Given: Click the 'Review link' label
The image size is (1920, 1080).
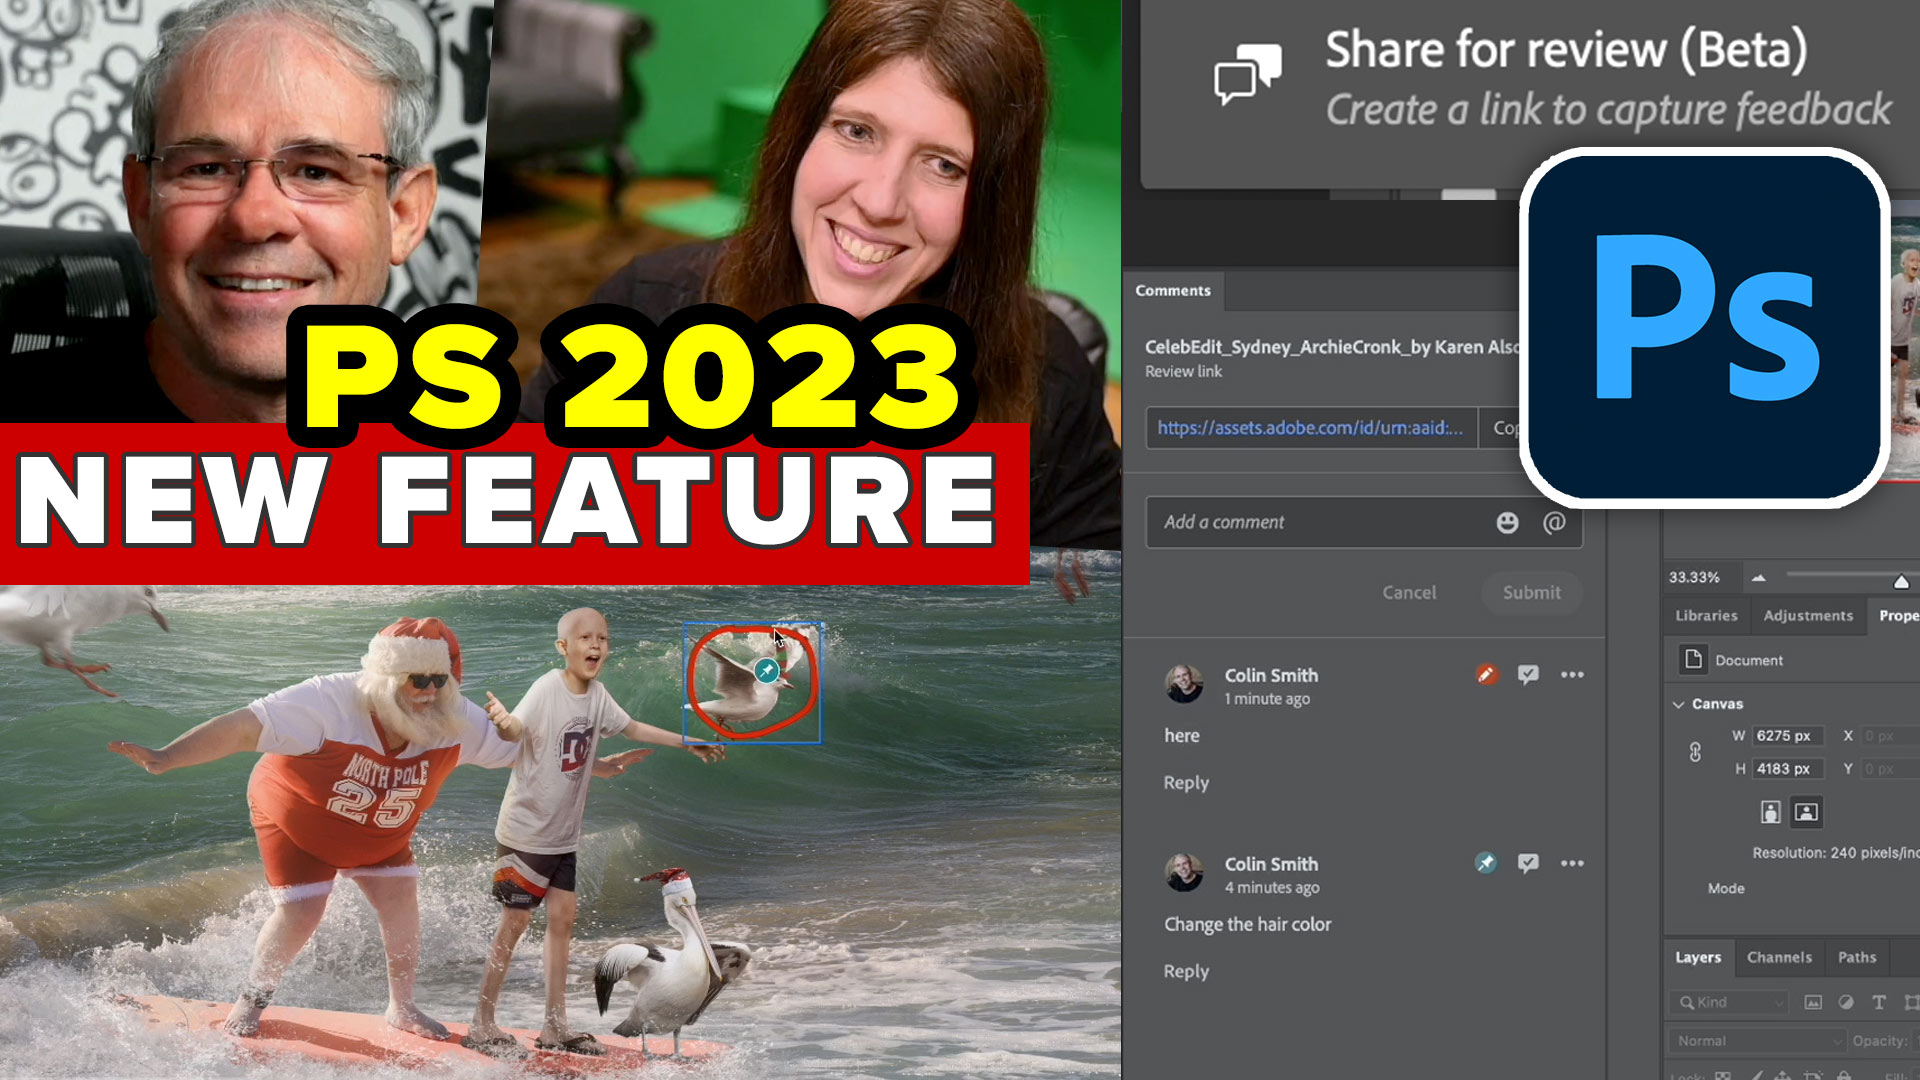Looking at the screenshot, I should click(1183, 372).
